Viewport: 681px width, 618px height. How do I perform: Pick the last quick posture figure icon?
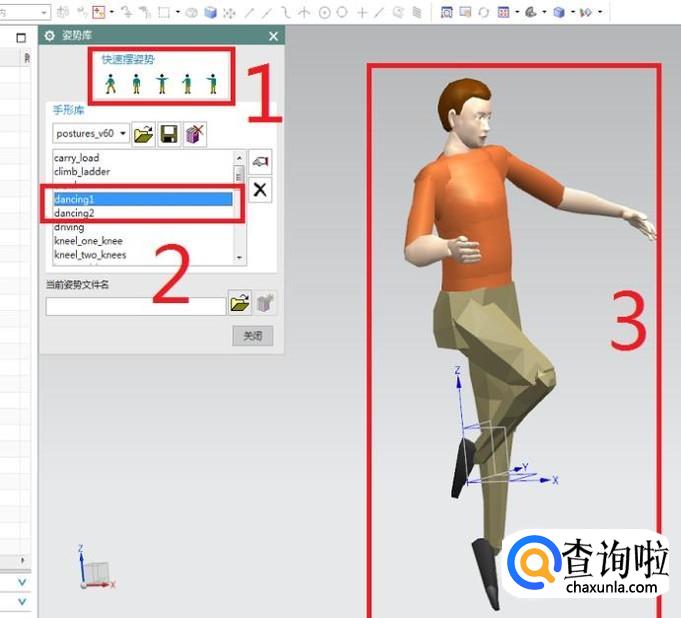coord(212,83)
